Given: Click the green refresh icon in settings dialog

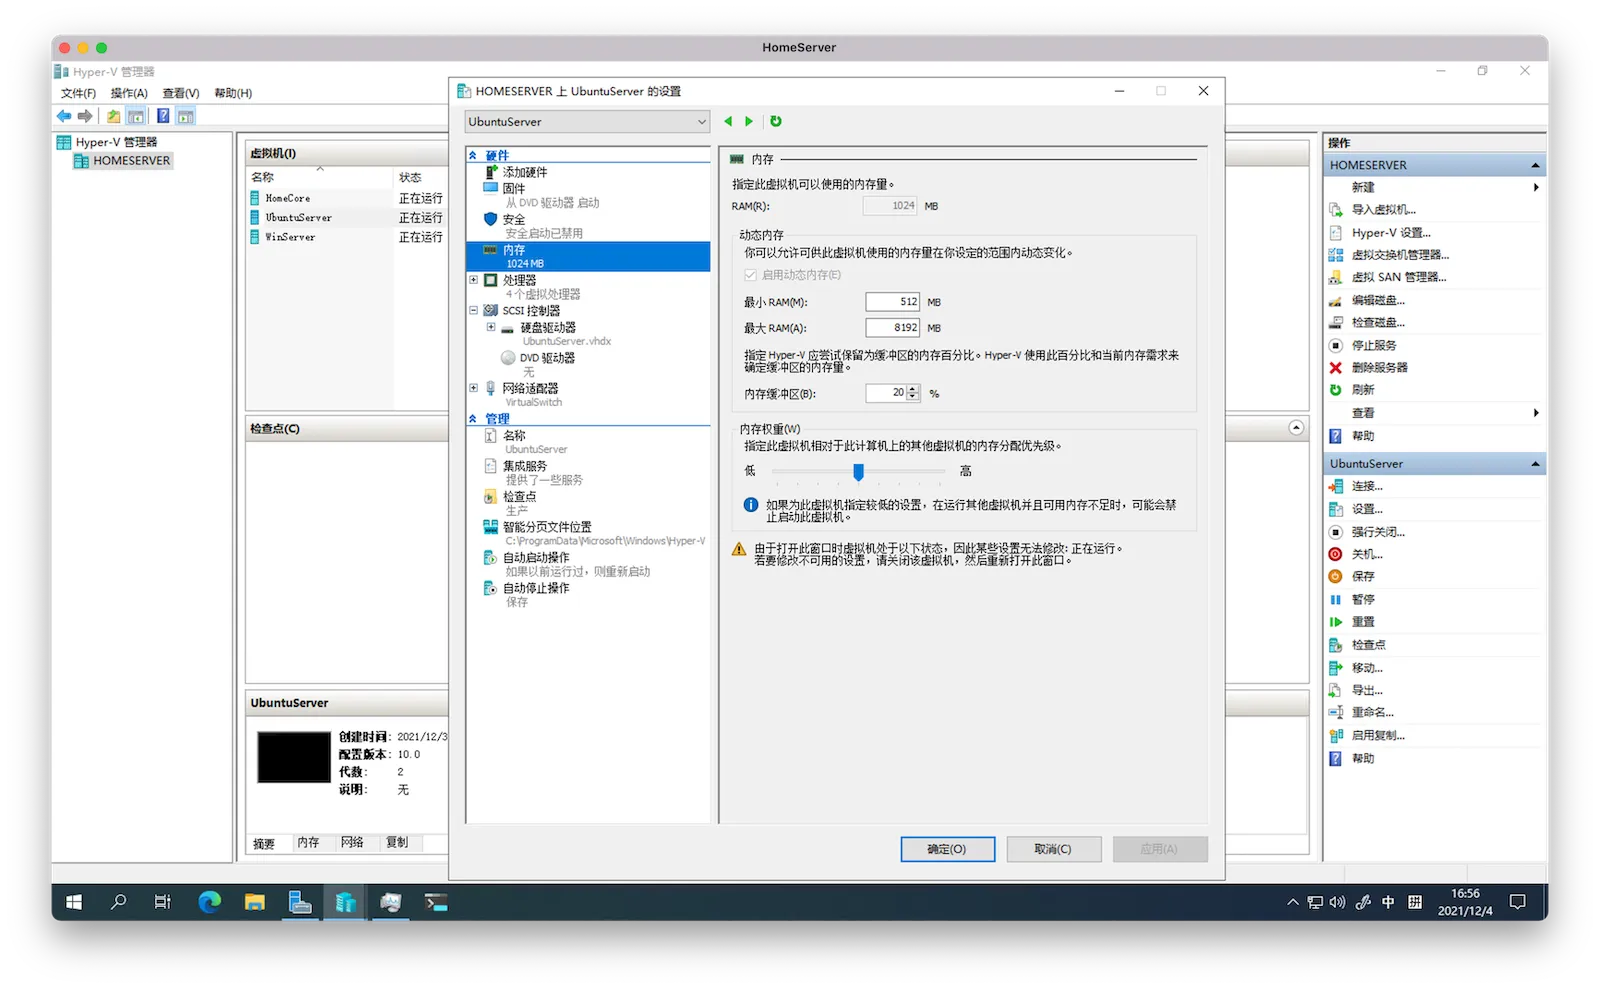Looking at the screenshot, I should (775, 121).
